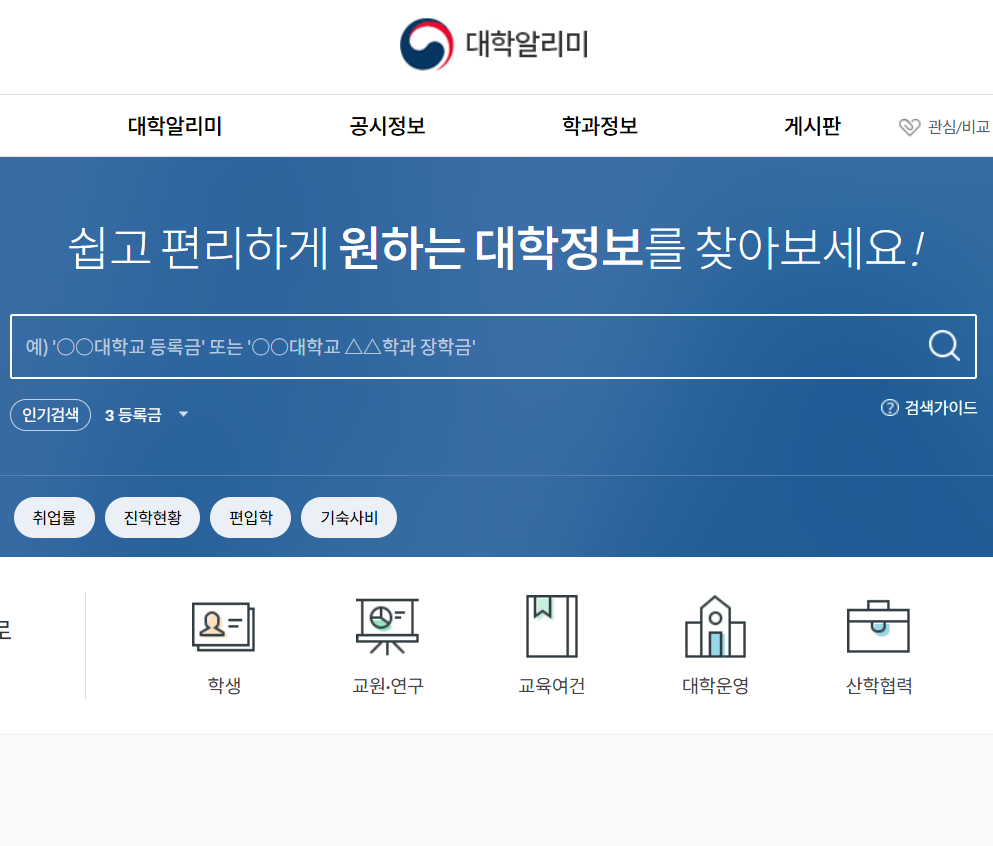
Task: Open the 공시정보 menu
Action: click(x=387, y=126)
